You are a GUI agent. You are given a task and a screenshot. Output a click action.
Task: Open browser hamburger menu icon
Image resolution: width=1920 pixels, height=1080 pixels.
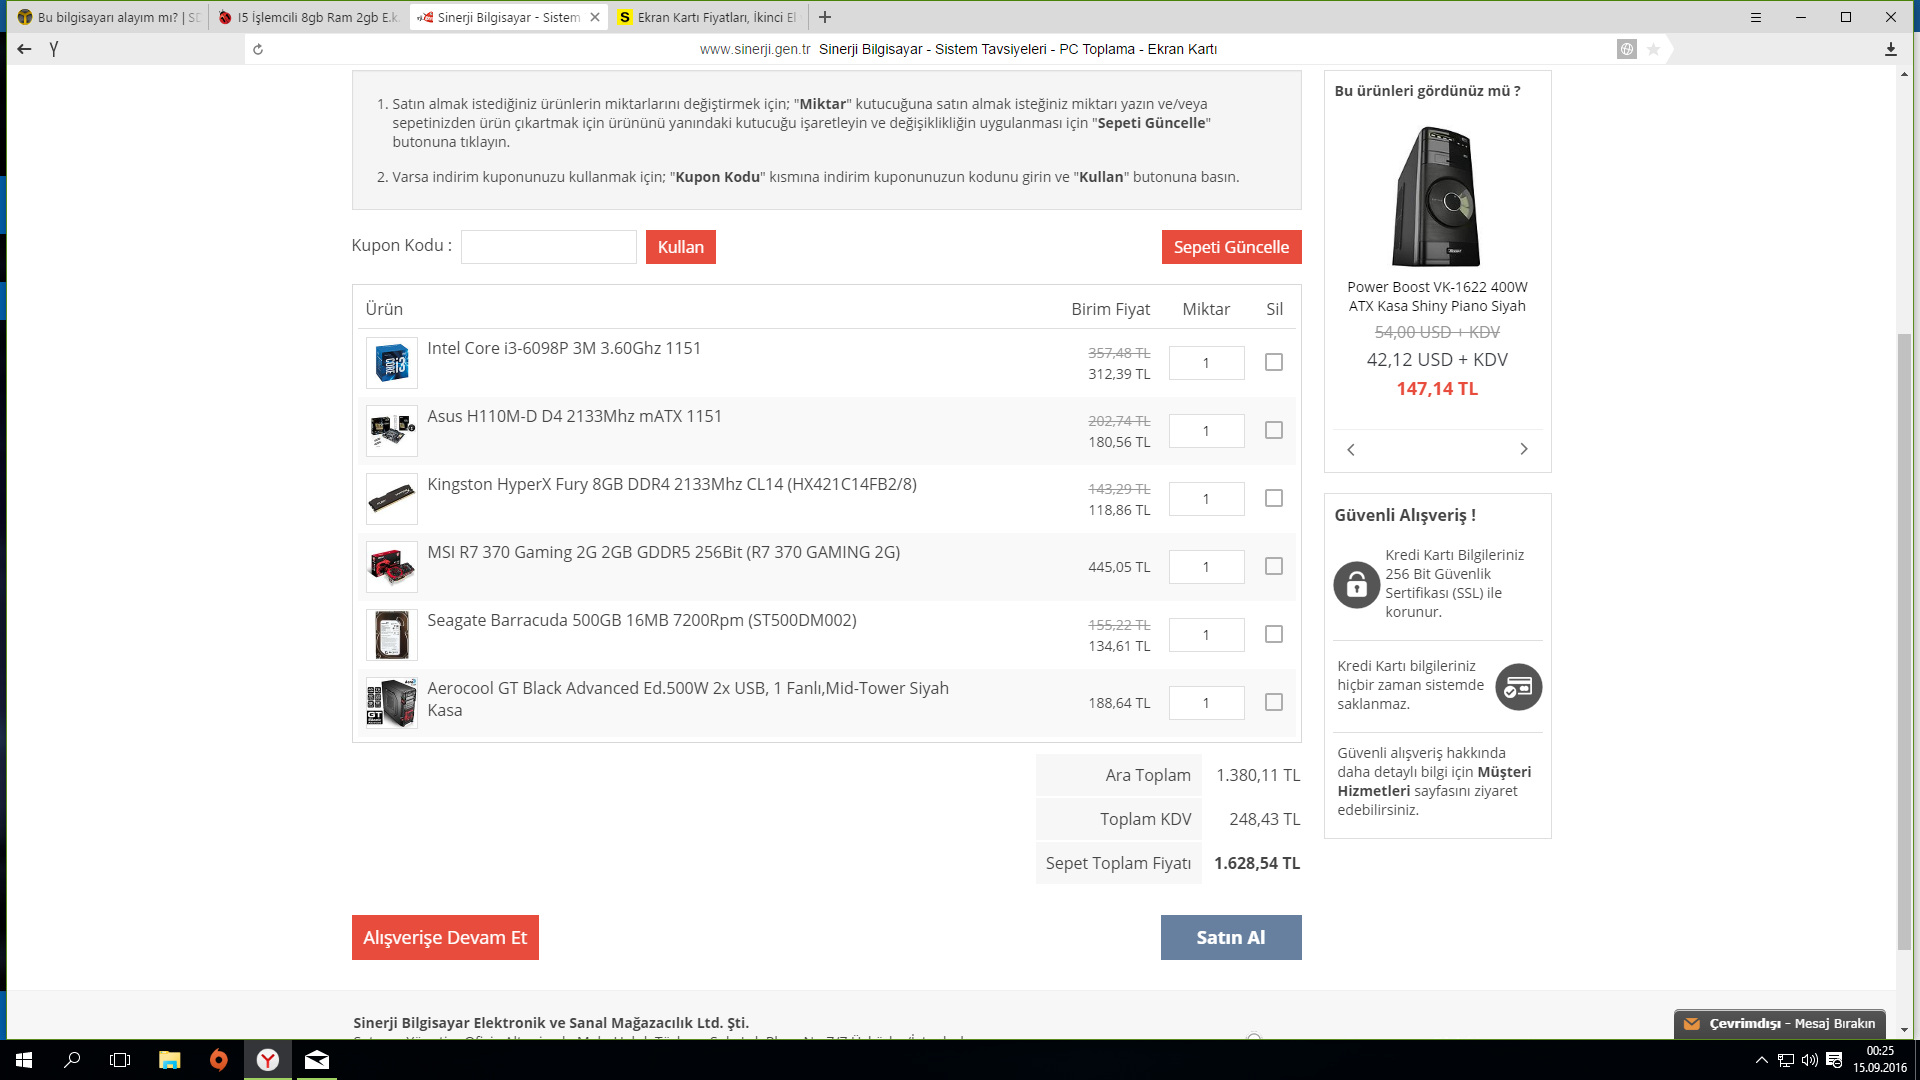(x=1755, y=17)
